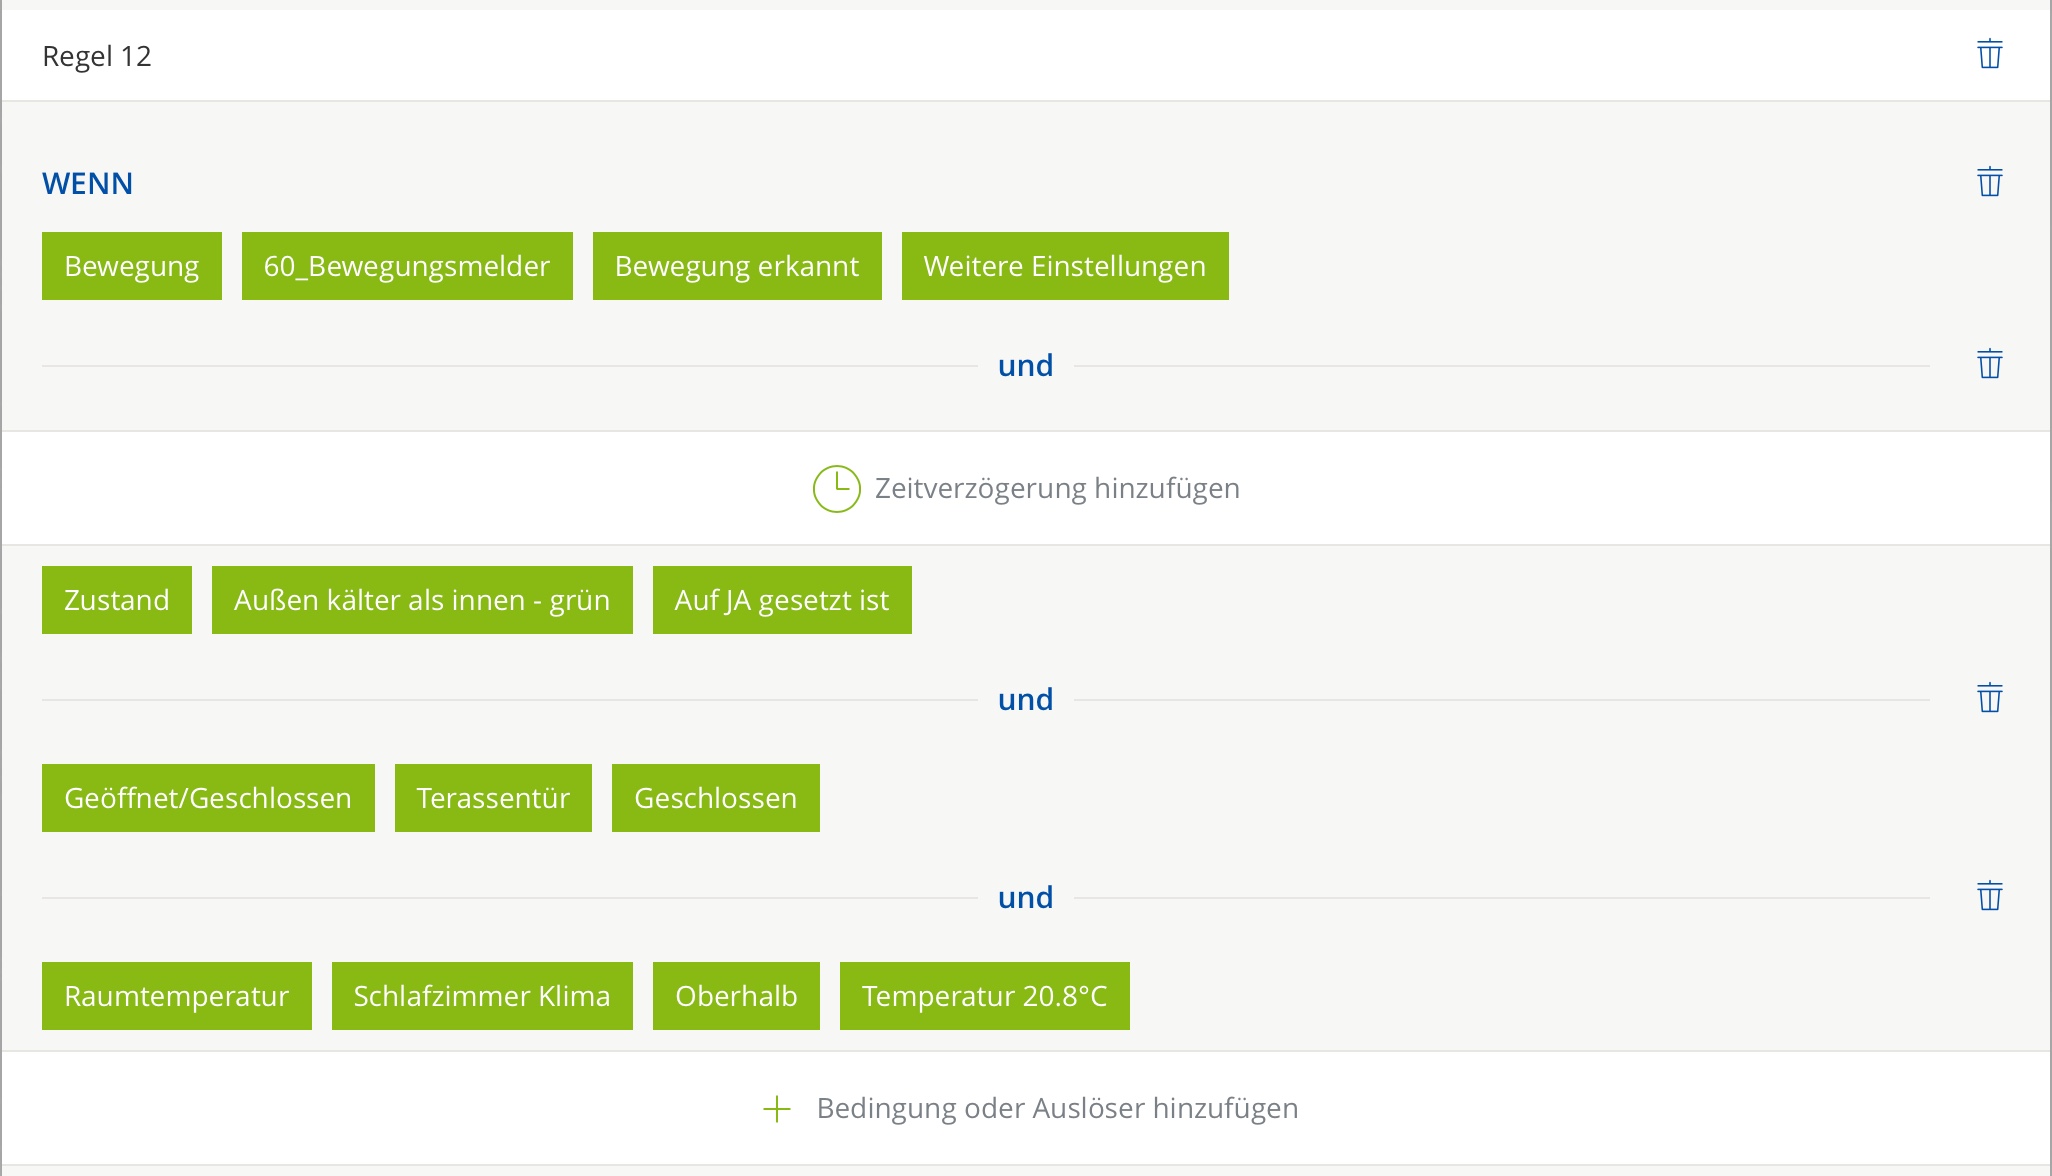
Task: Delete the 'und' separator above the Terassentür row
Action: [1989, 698]
